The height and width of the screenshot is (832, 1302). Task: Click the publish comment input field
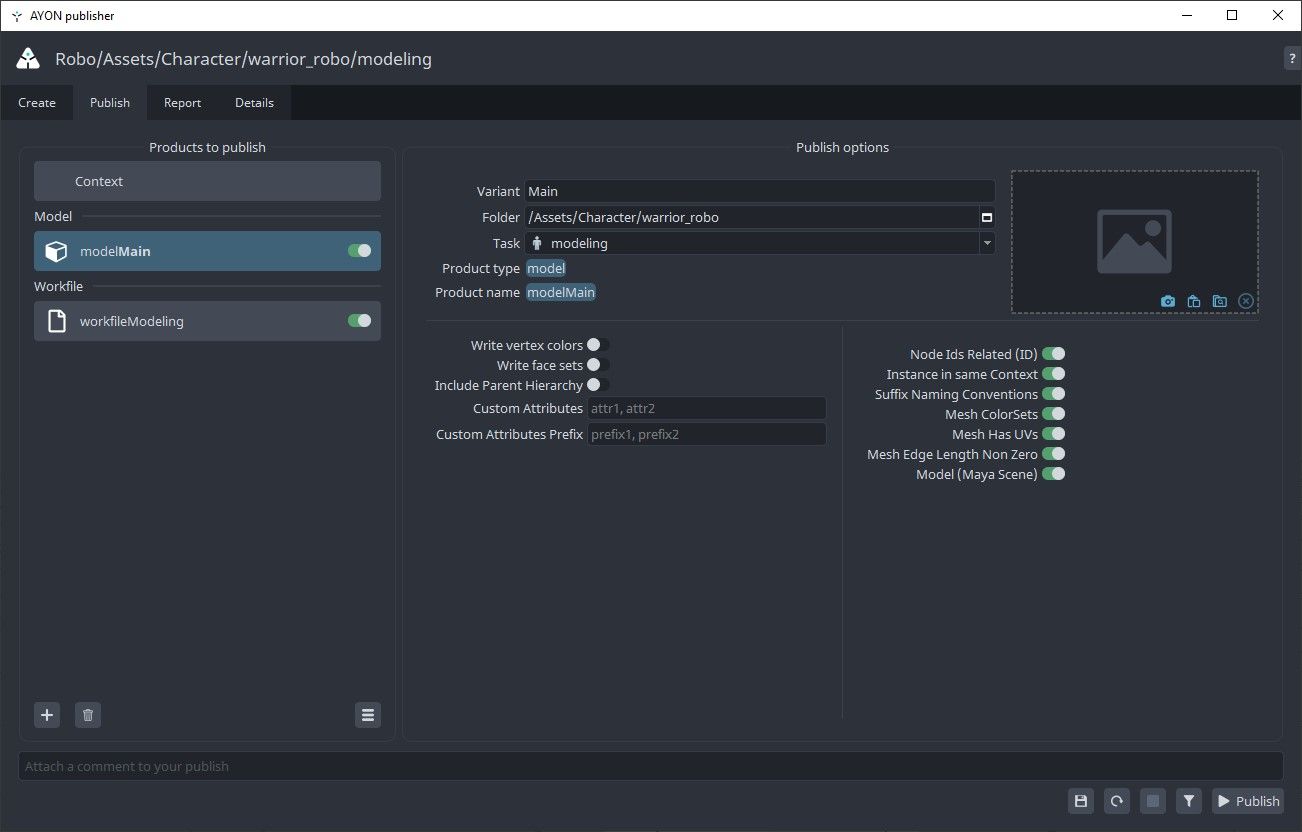pos(650,766)
